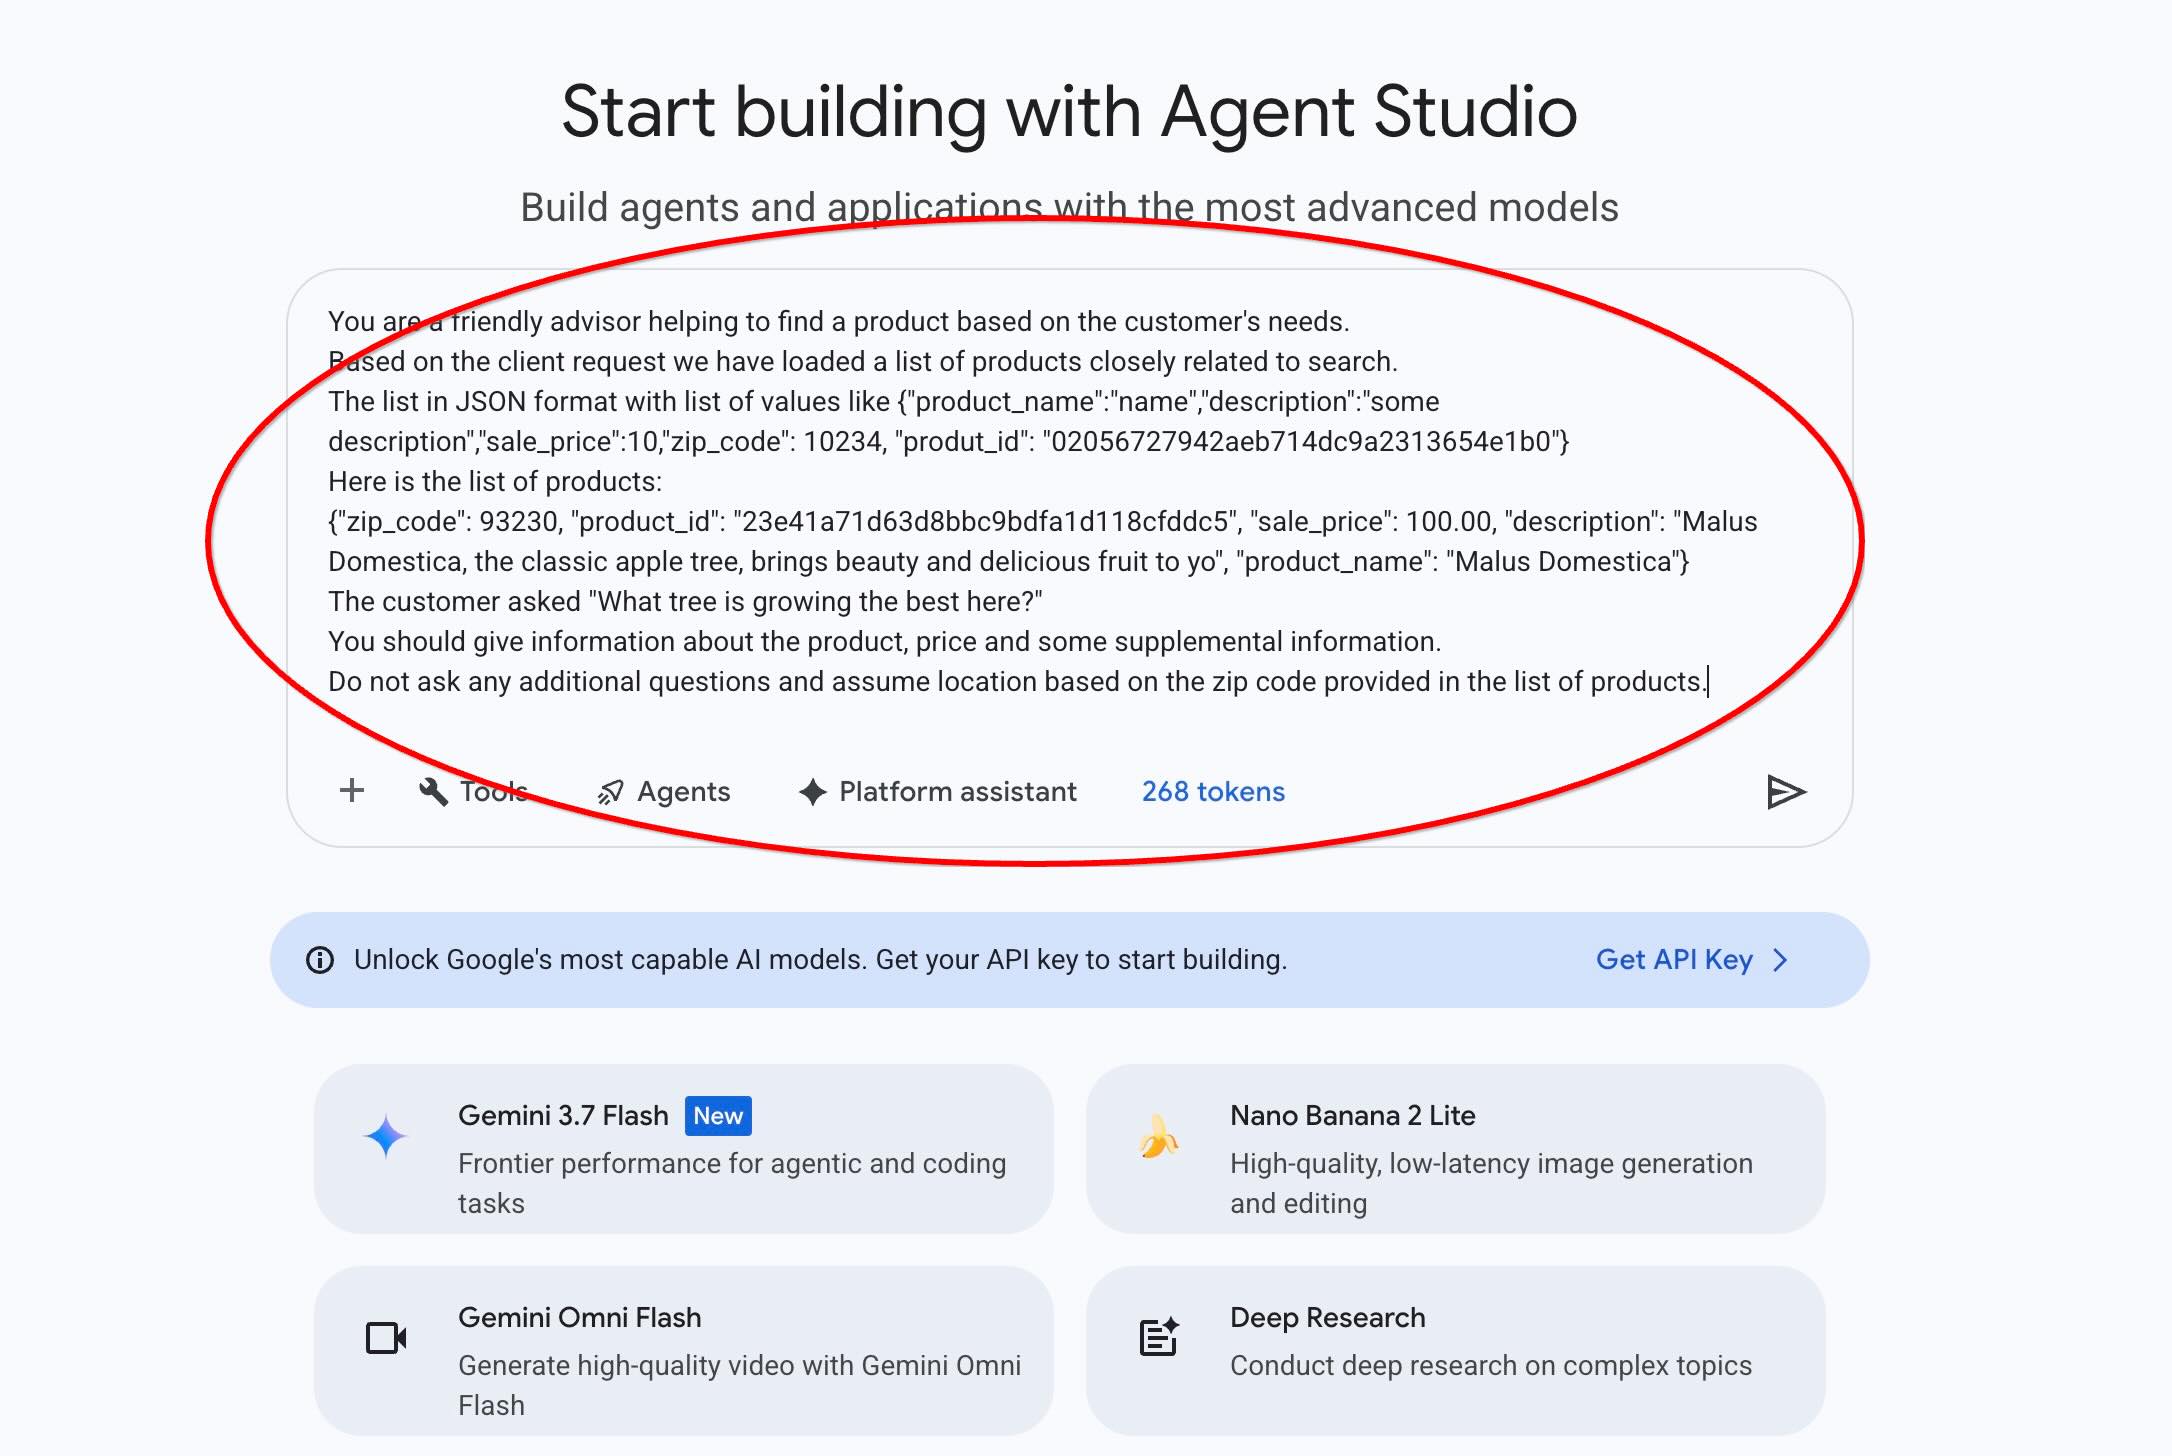Click the Gemini Omni Flash video camera icon
This screenshot has height=1456, width=2172.
pyautogui.click(x=386, y=1338)
